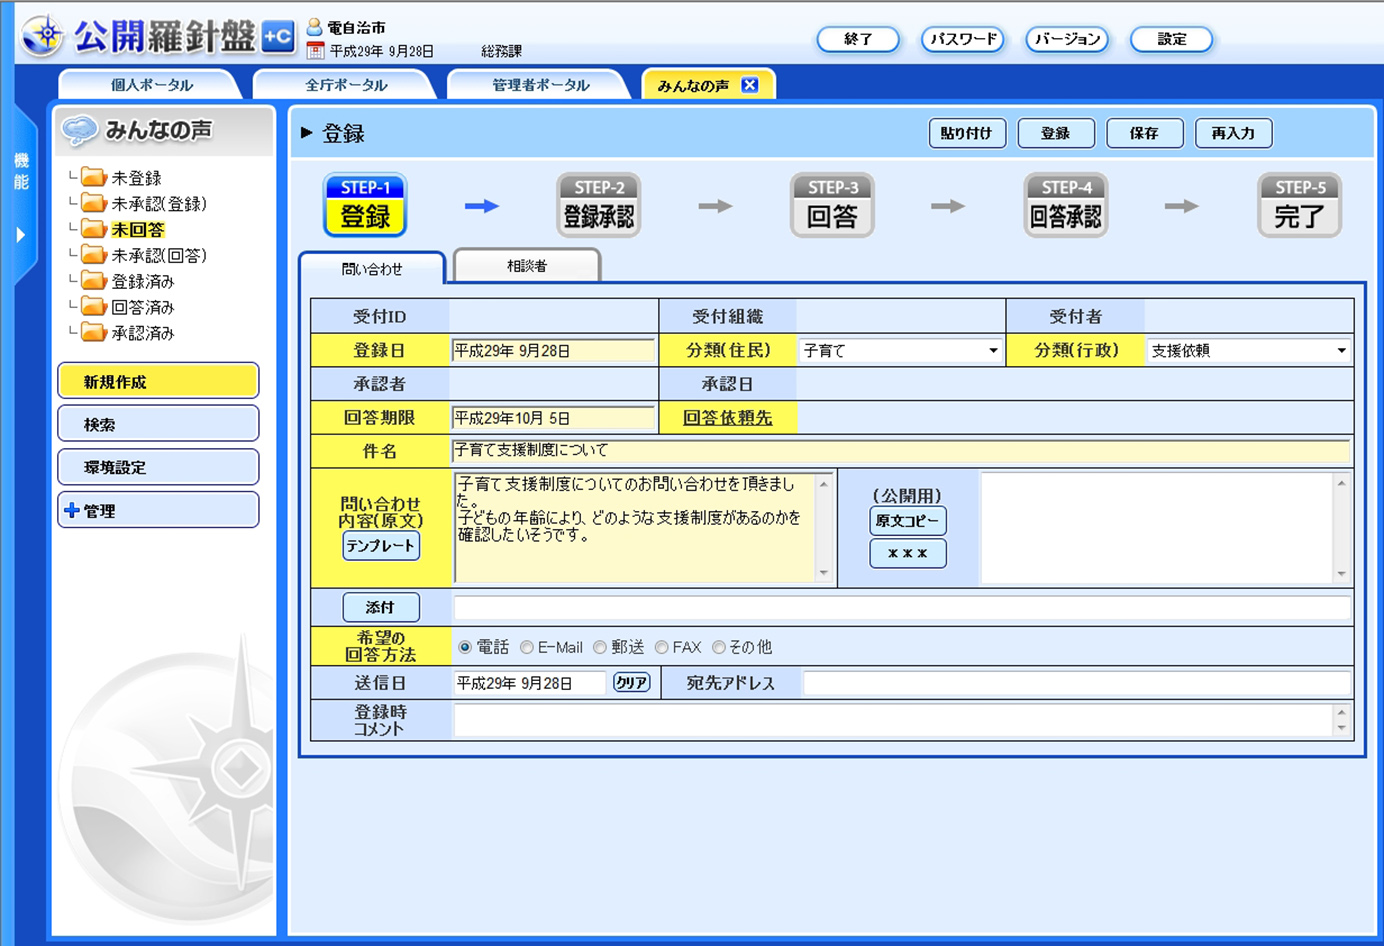
Task: Open 環境設定 in the sidebar
Action: click(158, 467)
